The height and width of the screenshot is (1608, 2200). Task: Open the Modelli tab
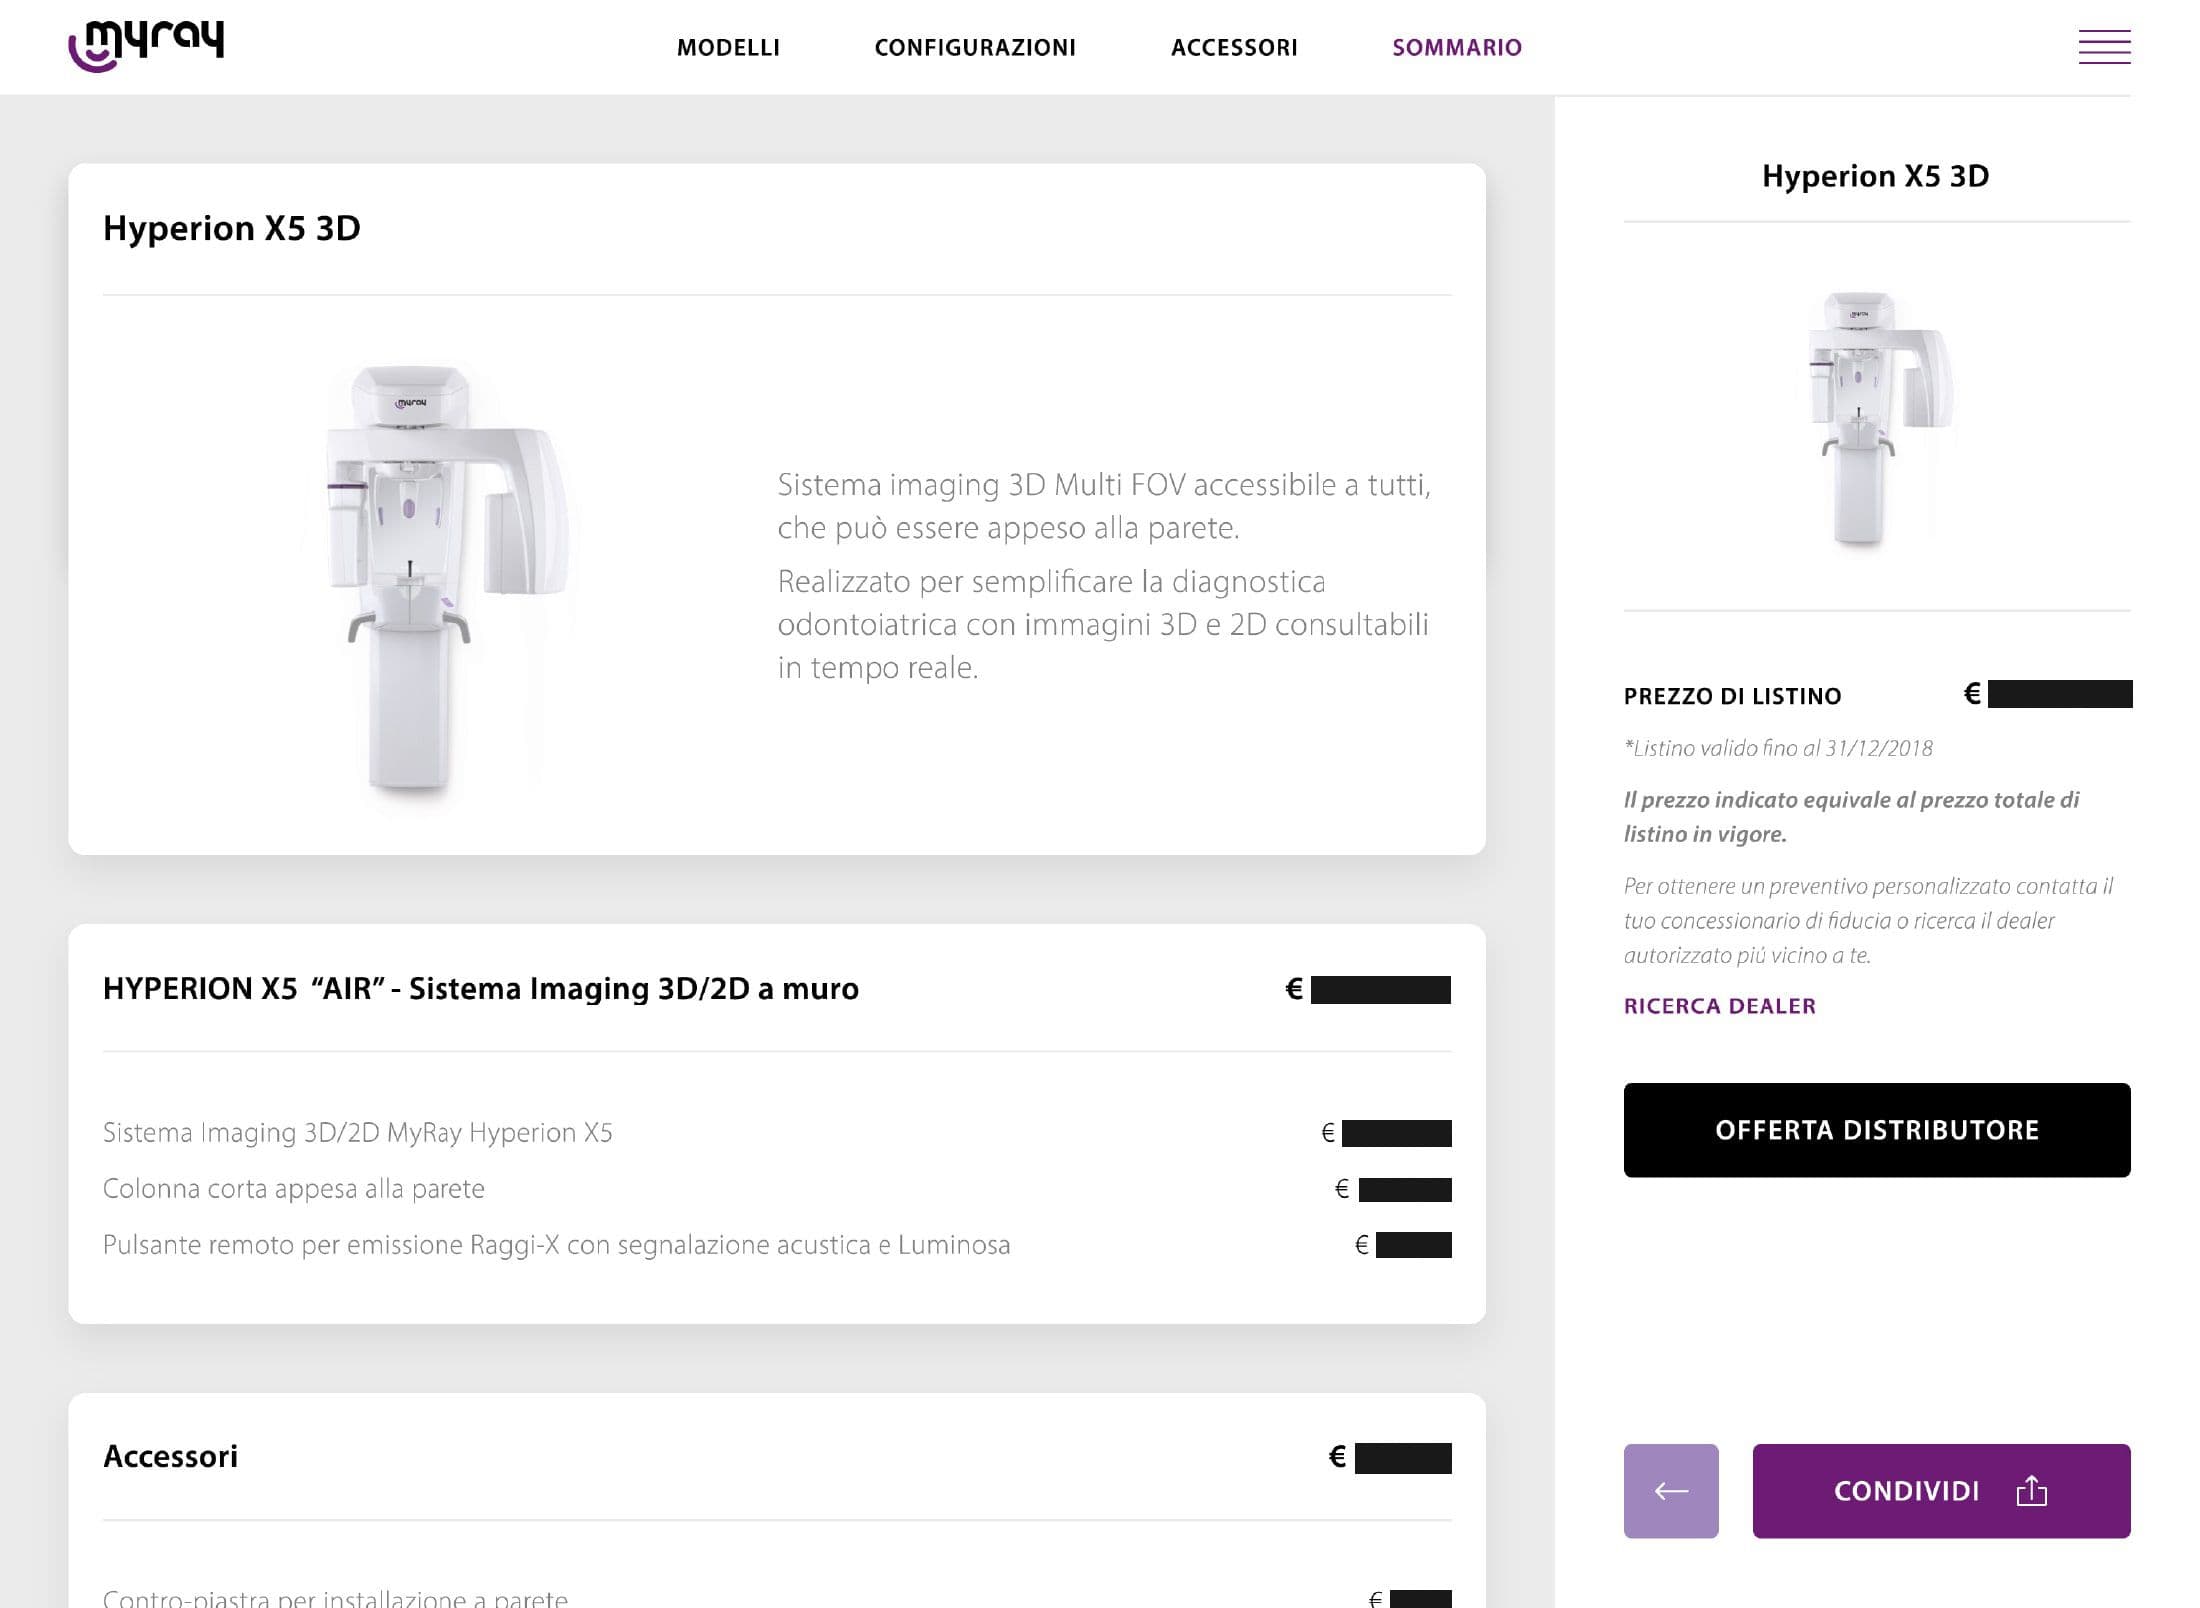pos(728,47)
